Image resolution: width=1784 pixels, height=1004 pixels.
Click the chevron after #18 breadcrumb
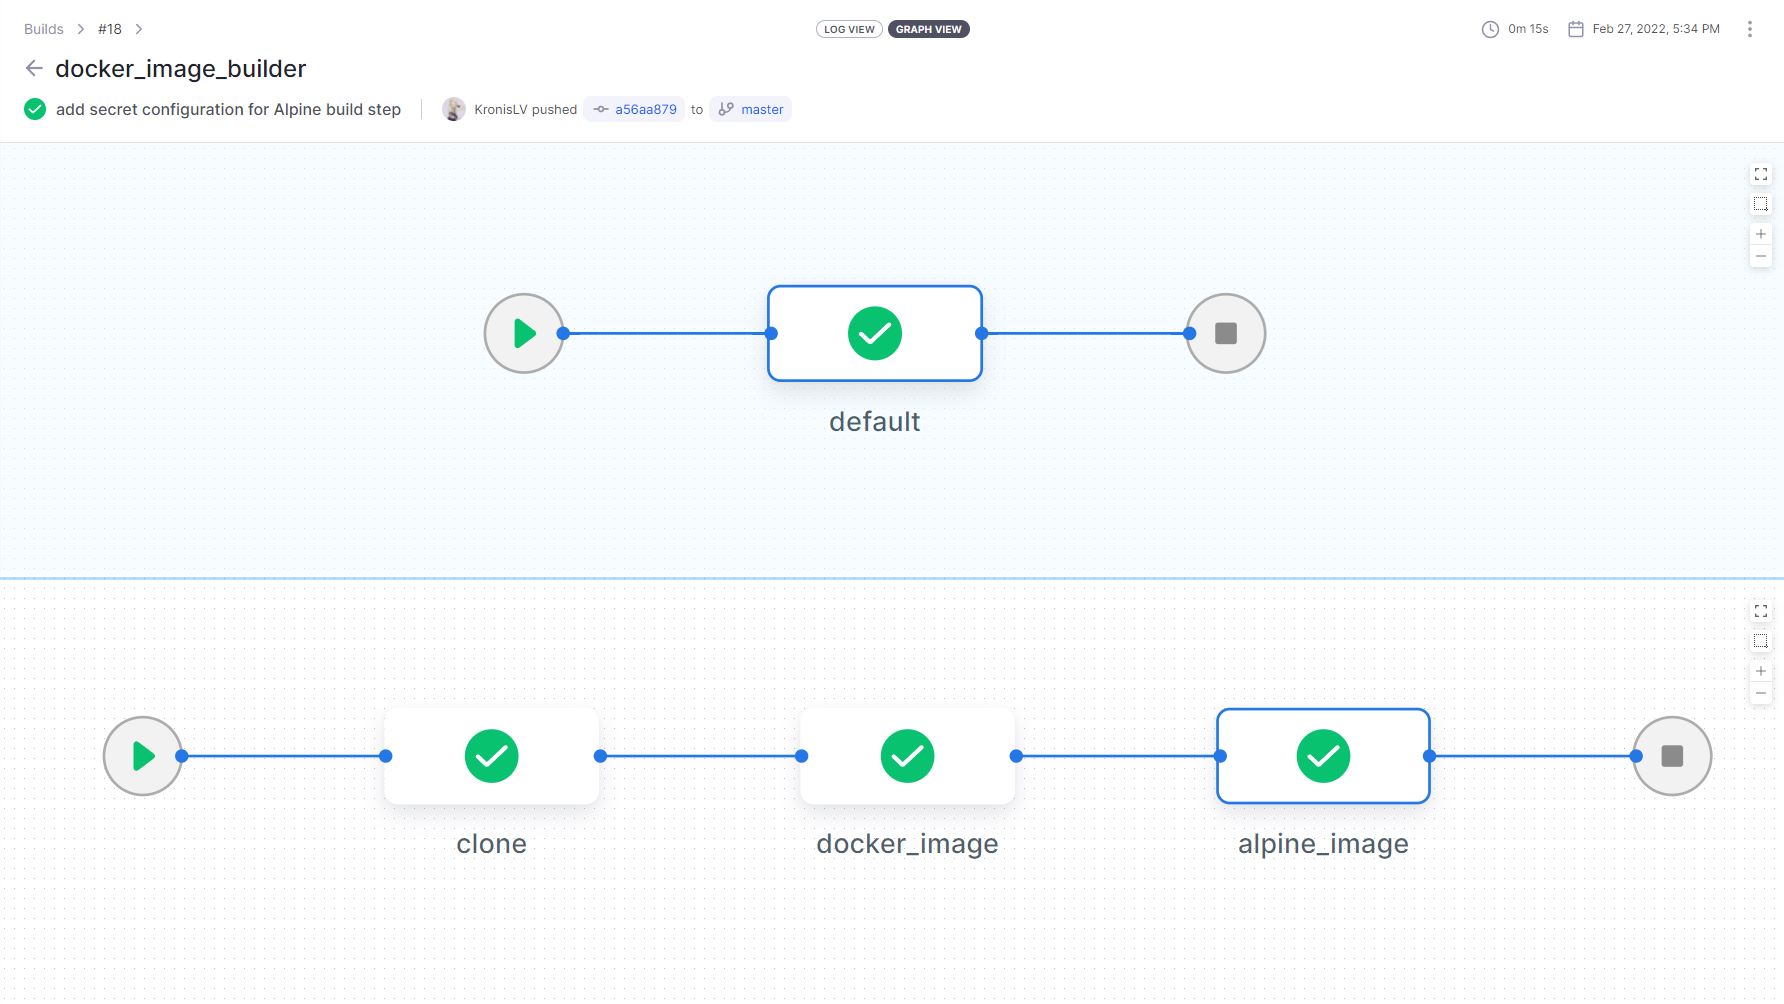tap(139, 29)
